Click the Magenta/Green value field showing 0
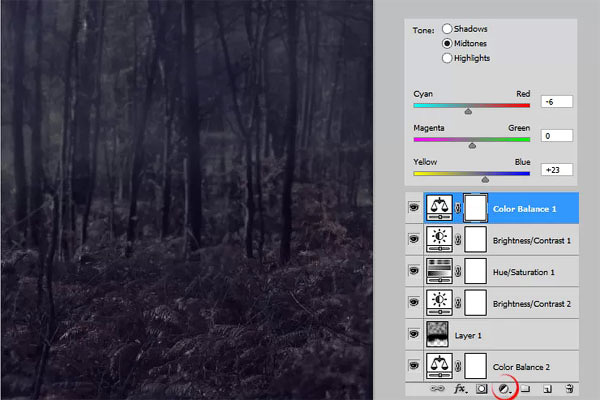 (557, 136)
